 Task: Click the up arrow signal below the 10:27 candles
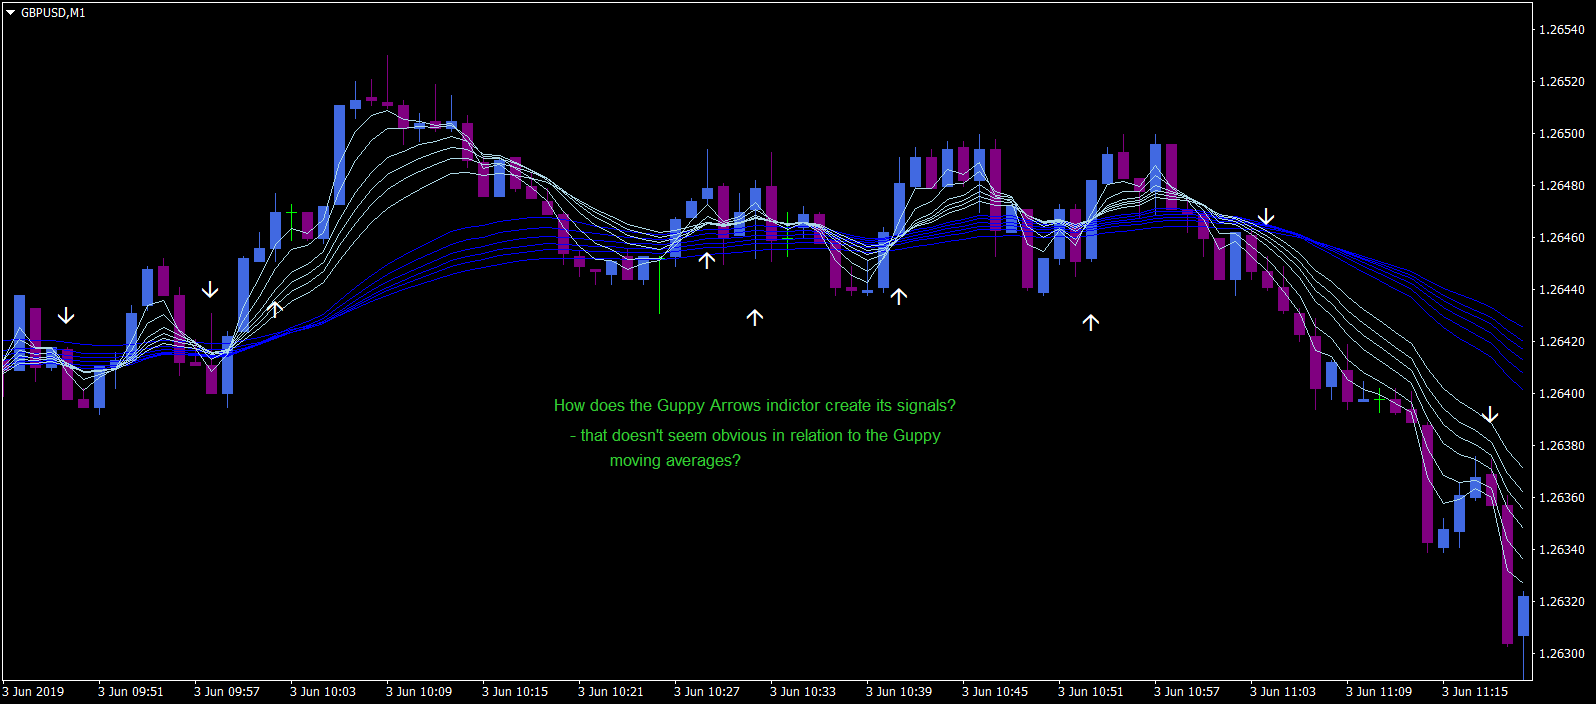pos(707,260)
